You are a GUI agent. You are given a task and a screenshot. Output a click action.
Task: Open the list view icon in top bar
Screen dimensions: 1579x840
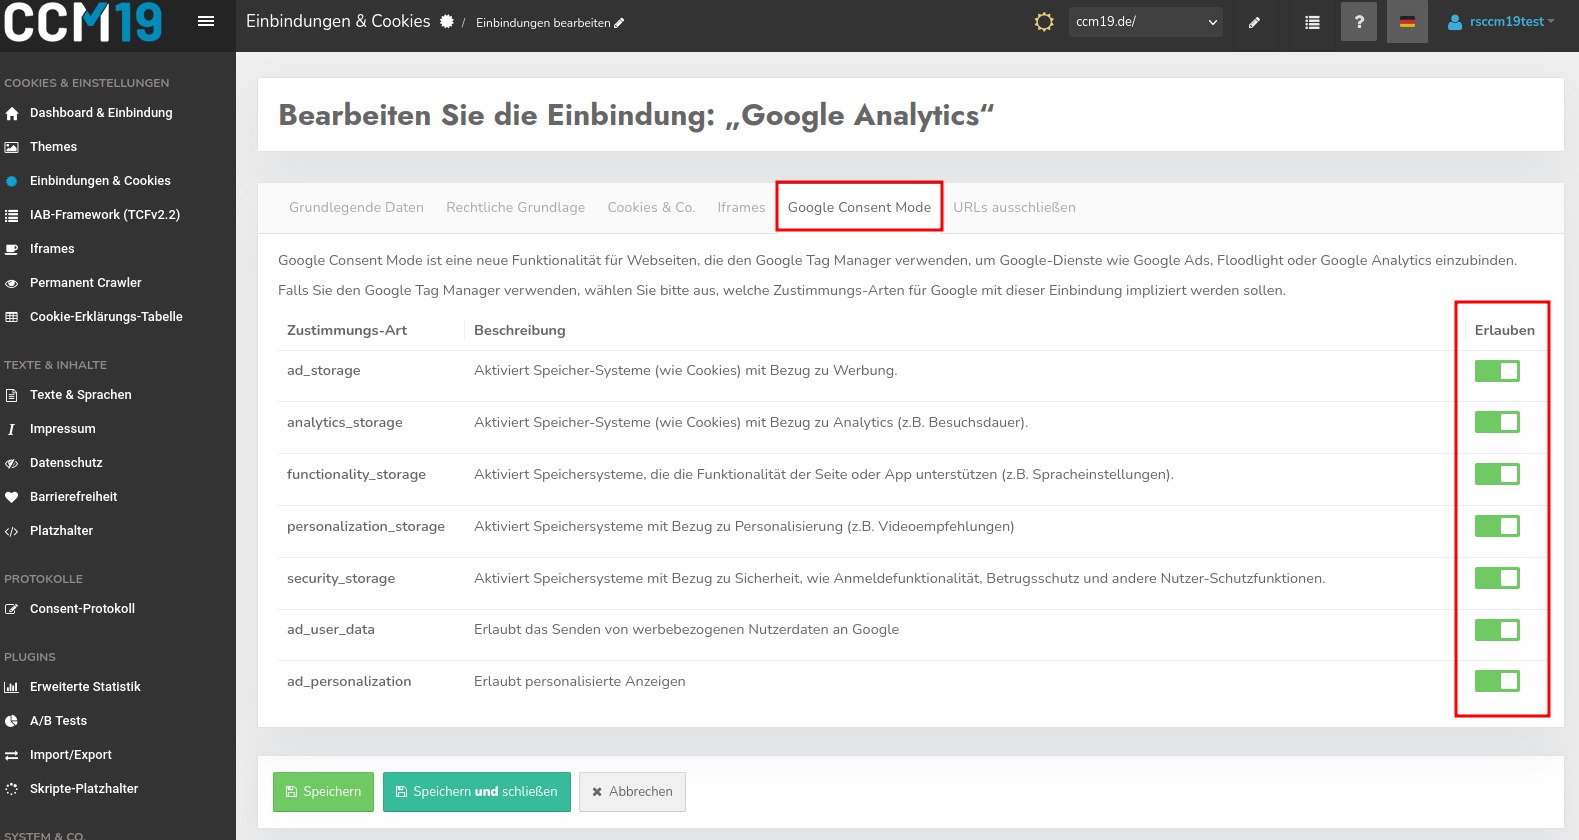(x=1312, y=22)
